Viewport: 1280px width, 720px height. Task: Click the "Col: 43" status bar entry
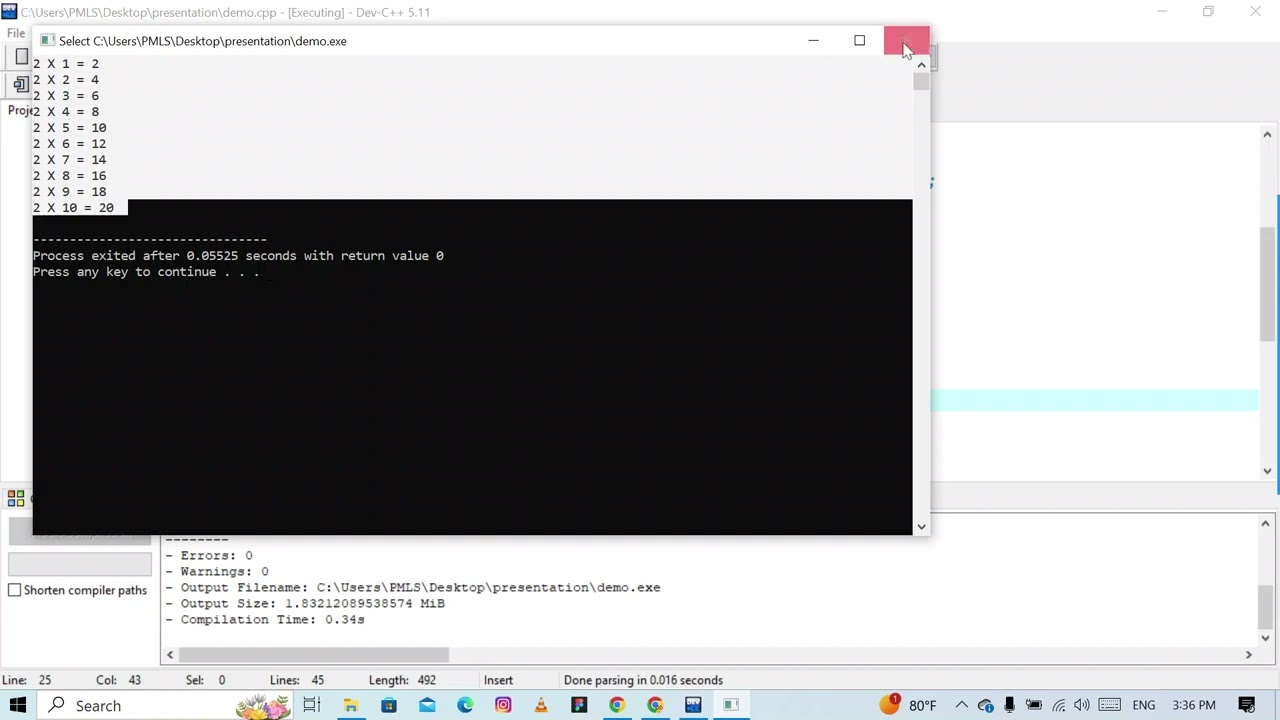pyautogui.click(x=118, y=680)
